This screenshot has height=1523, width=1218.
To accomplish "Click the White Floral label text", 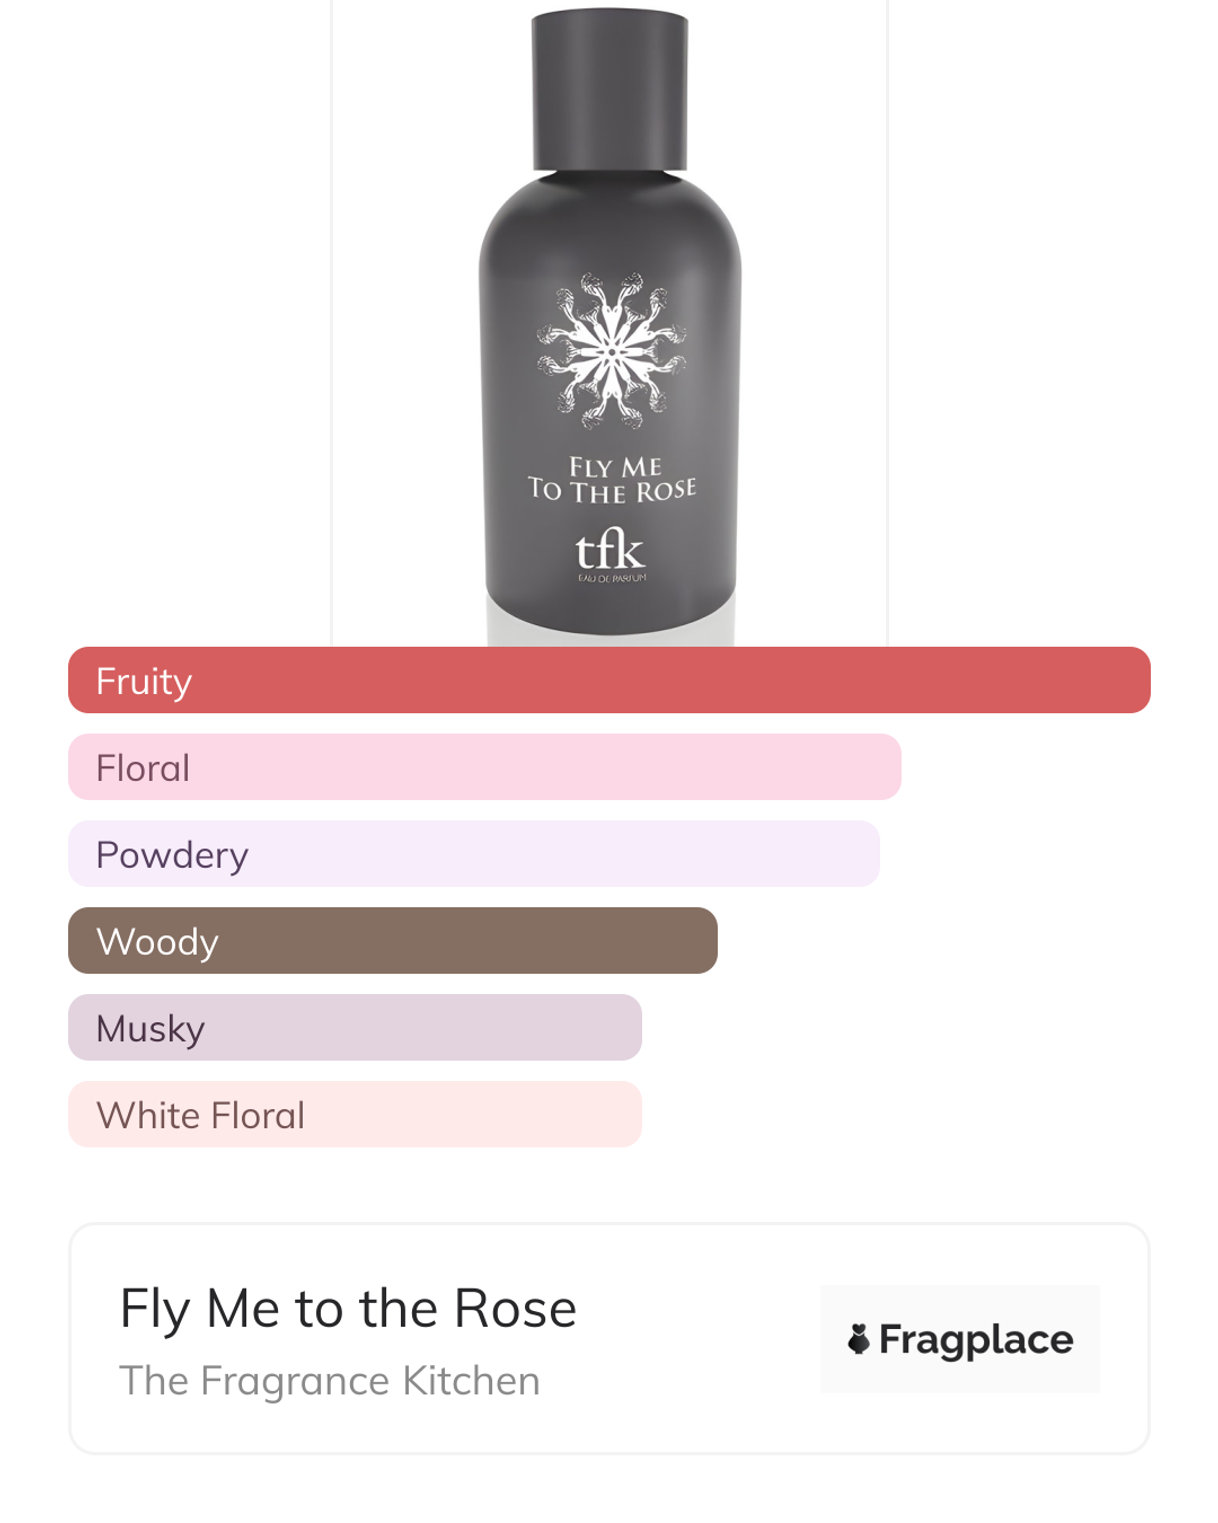I will [x=200, y=1115].
